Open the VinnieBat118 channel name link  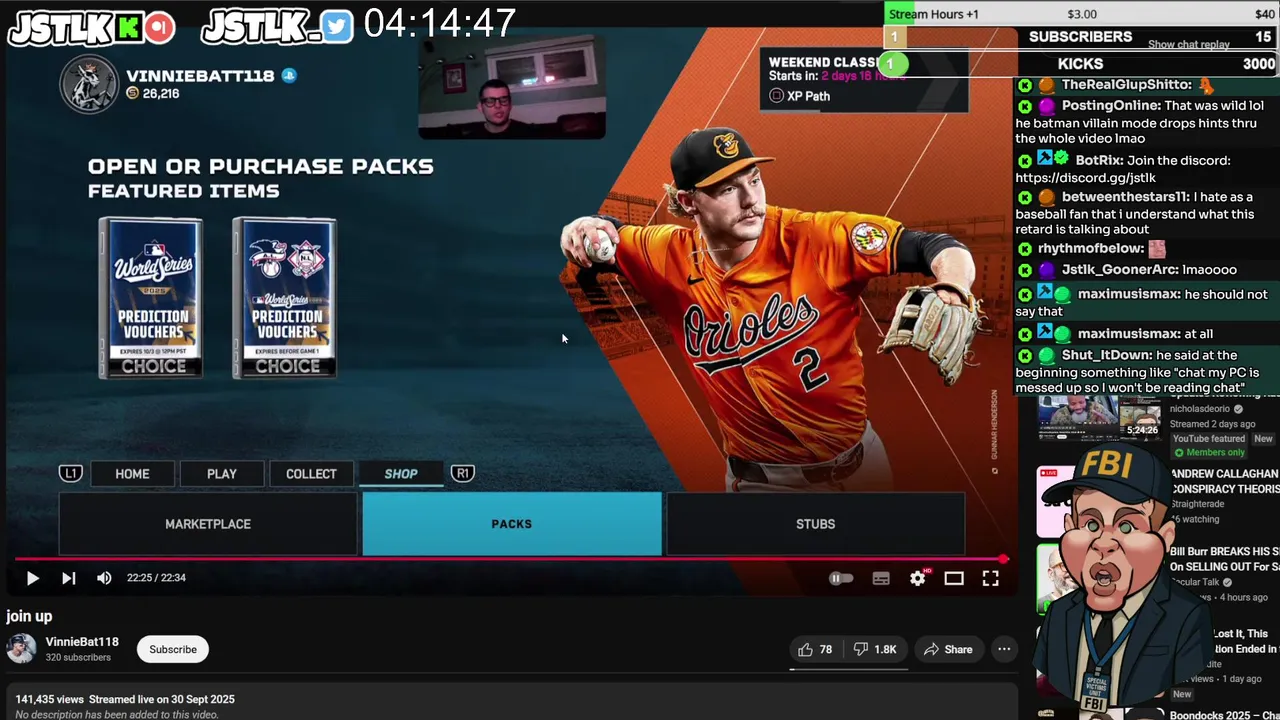tap(82, 642)
